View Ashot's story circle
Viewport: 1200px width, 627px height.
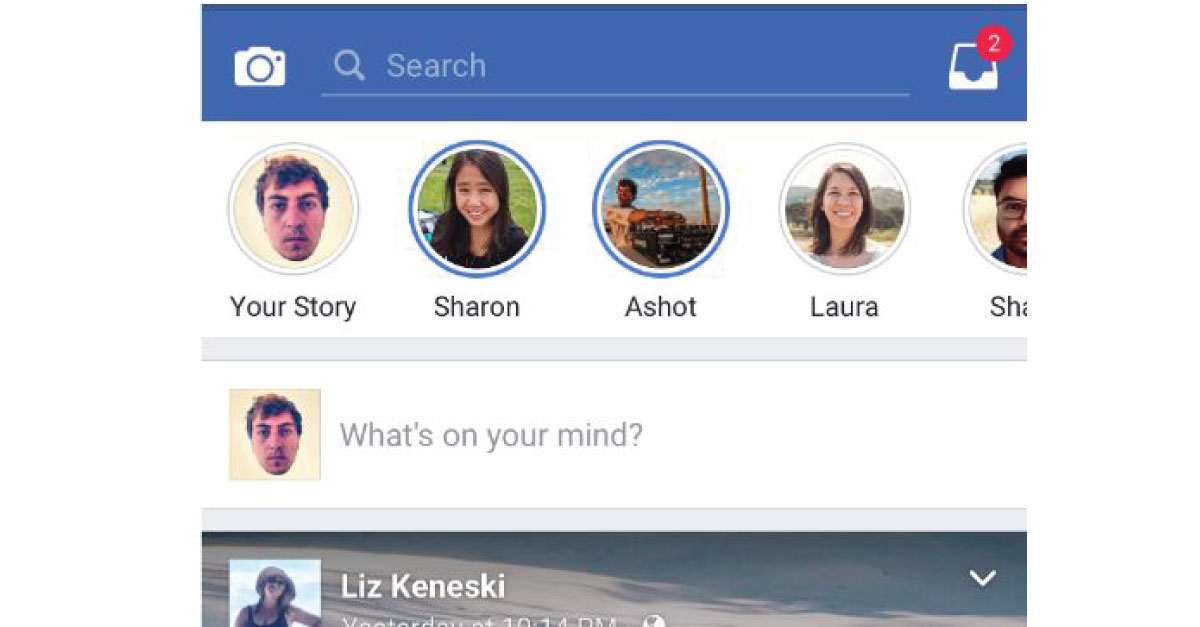661,209
